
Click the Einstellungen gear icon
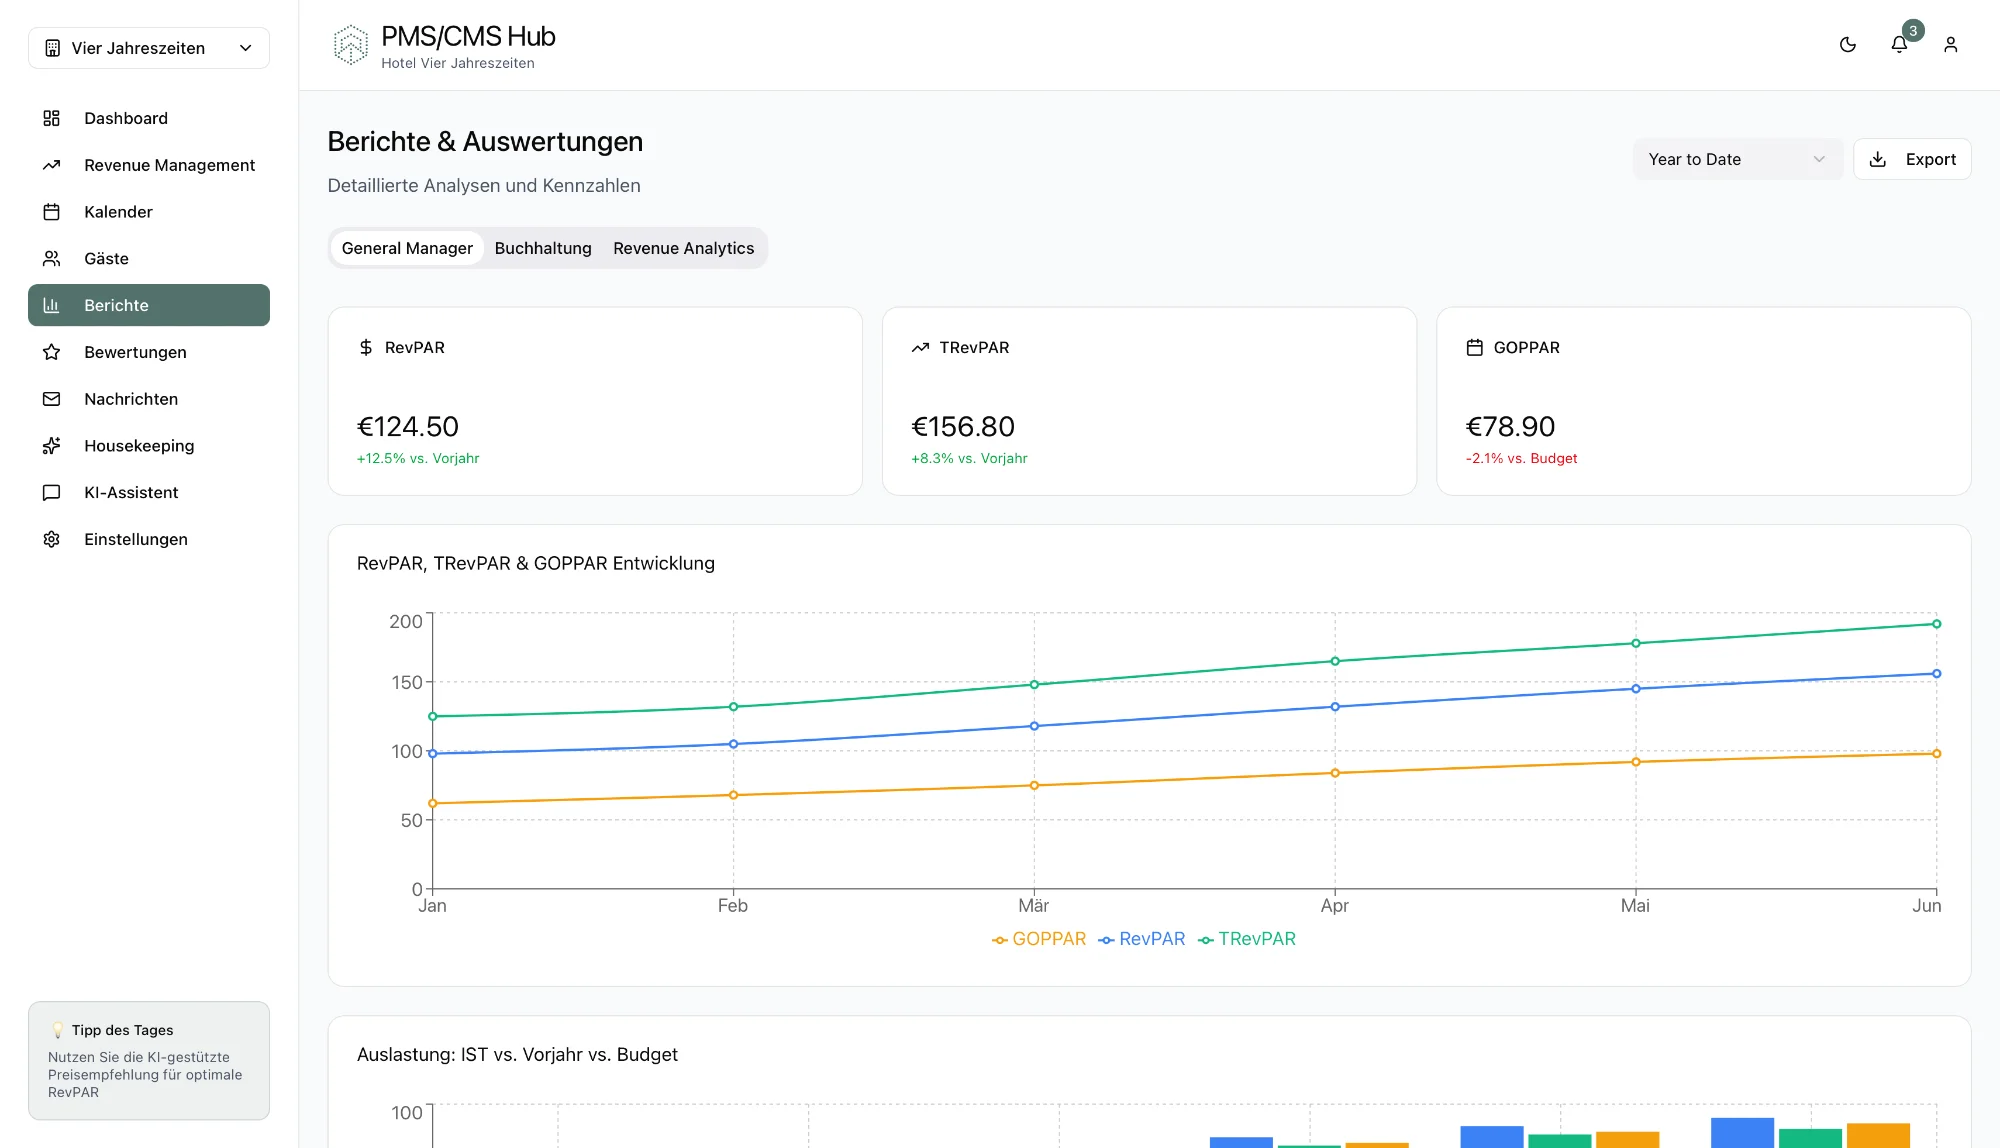coord(52,539)
